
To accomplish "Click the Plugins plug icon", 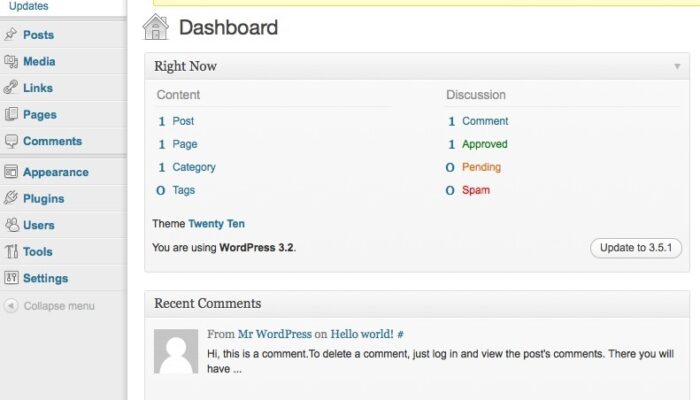I will [x=11, y=198].
